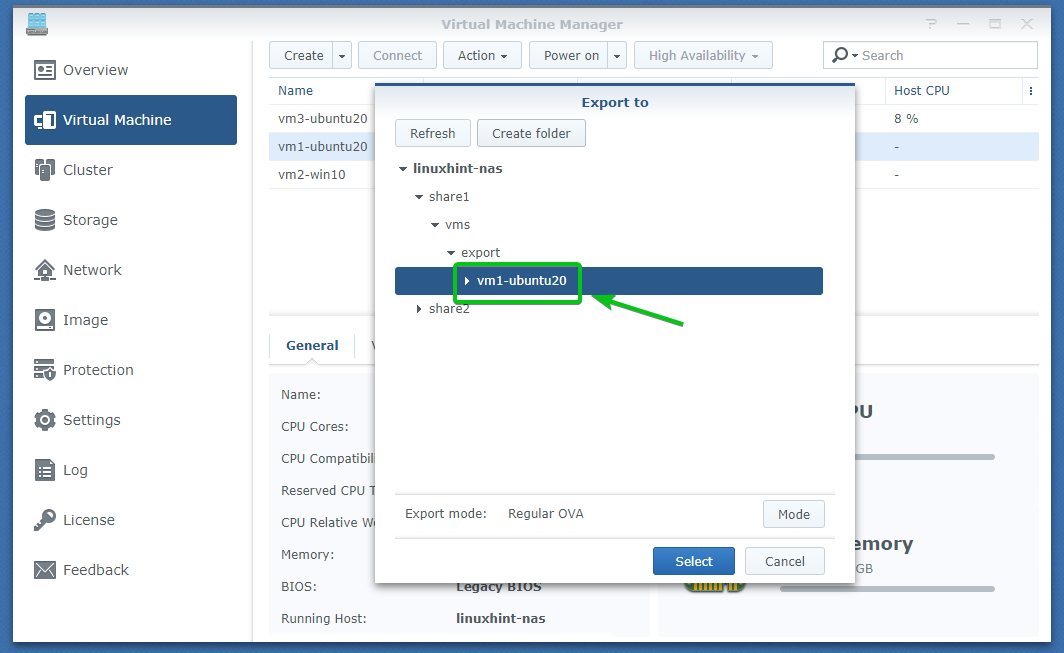Screen dimensions: 1064x653
Task: Open the Power on dropdown arrow
Action: [x=617, y=56]
